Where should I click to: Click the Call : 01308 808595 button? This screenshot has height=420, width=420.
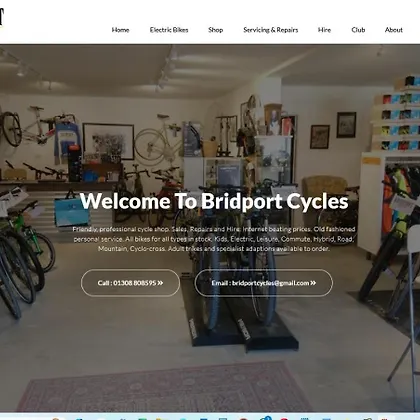(130, 283)
